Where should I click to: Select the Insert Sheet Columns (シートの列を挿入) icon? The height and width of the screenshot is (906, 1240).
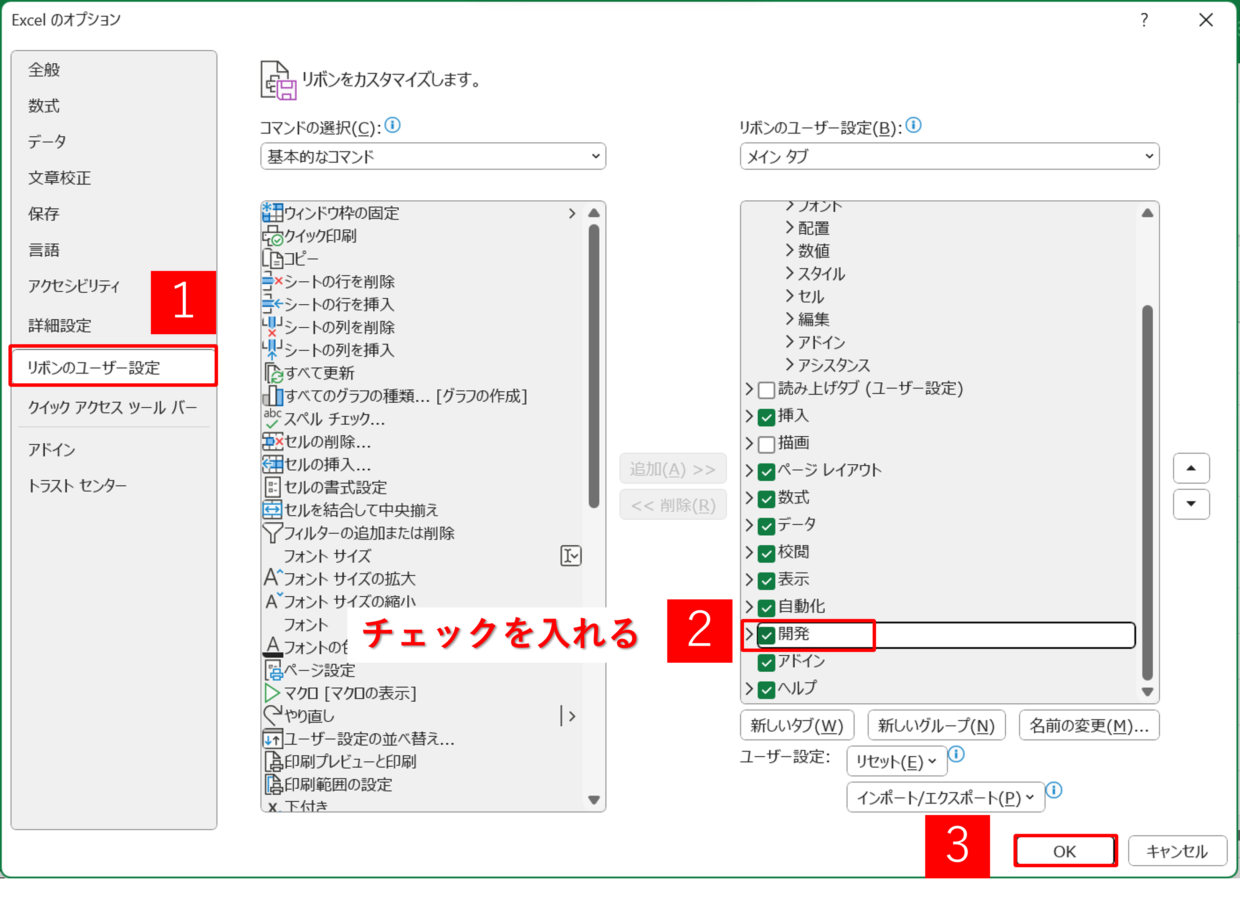pos(272,350)
